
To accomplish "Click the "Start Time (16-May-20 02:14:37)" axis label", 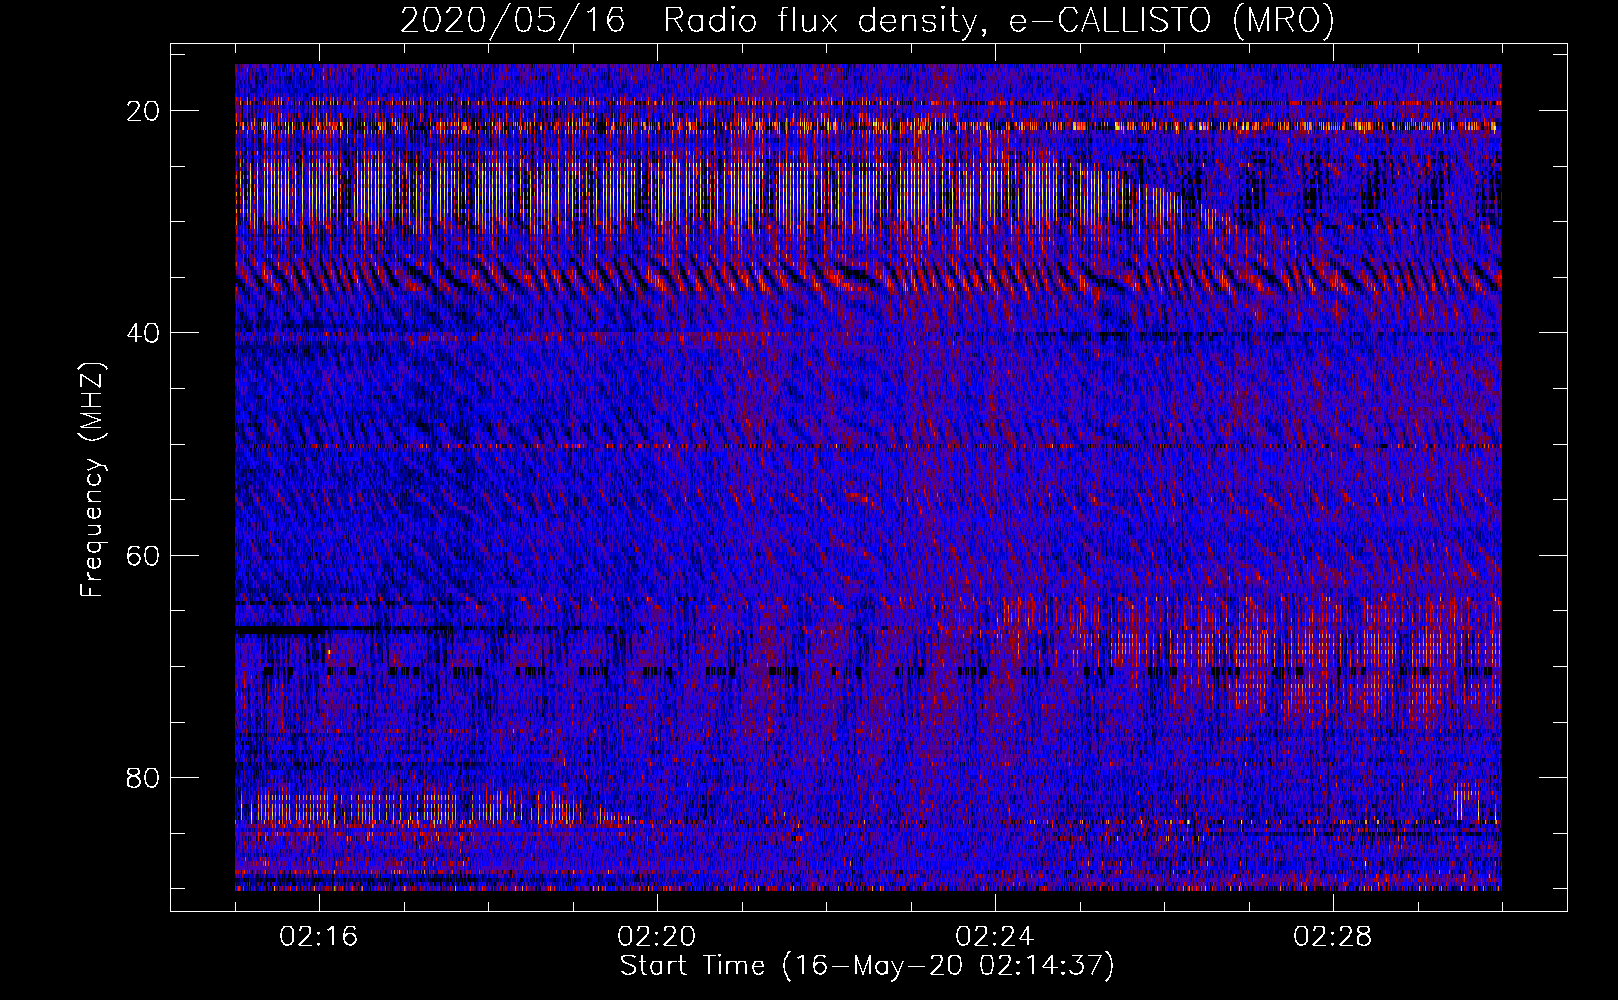I will [867, 966].
